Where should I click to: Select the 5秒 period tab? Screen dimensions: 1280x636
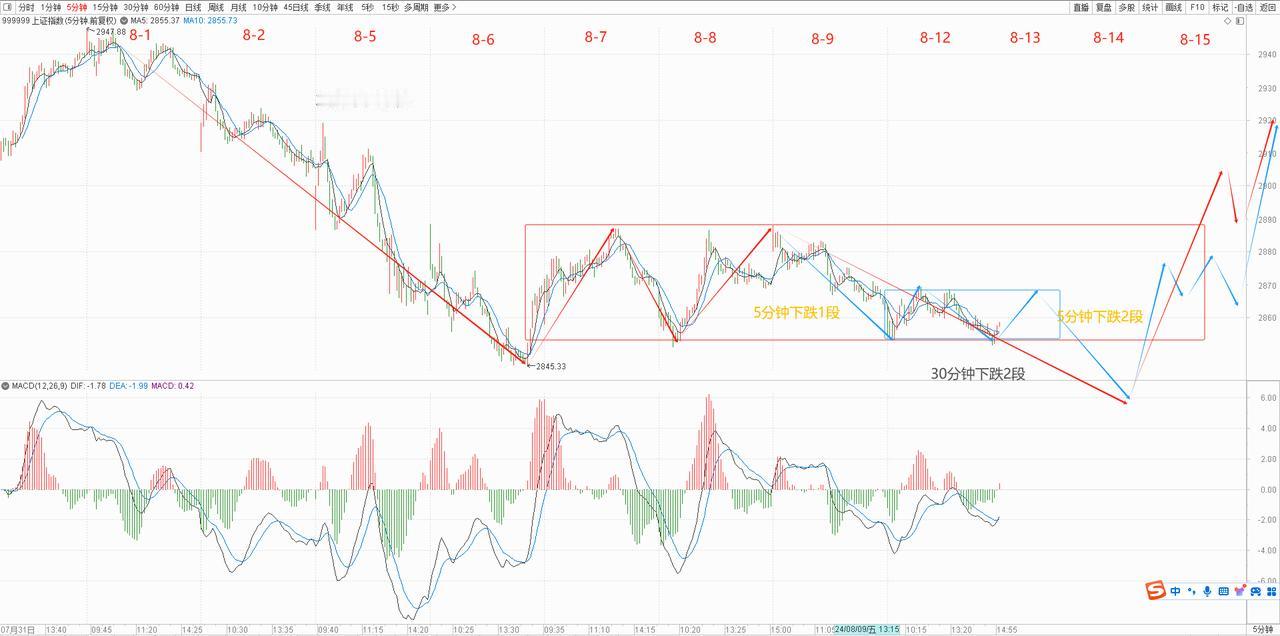[x=368, y=7]
